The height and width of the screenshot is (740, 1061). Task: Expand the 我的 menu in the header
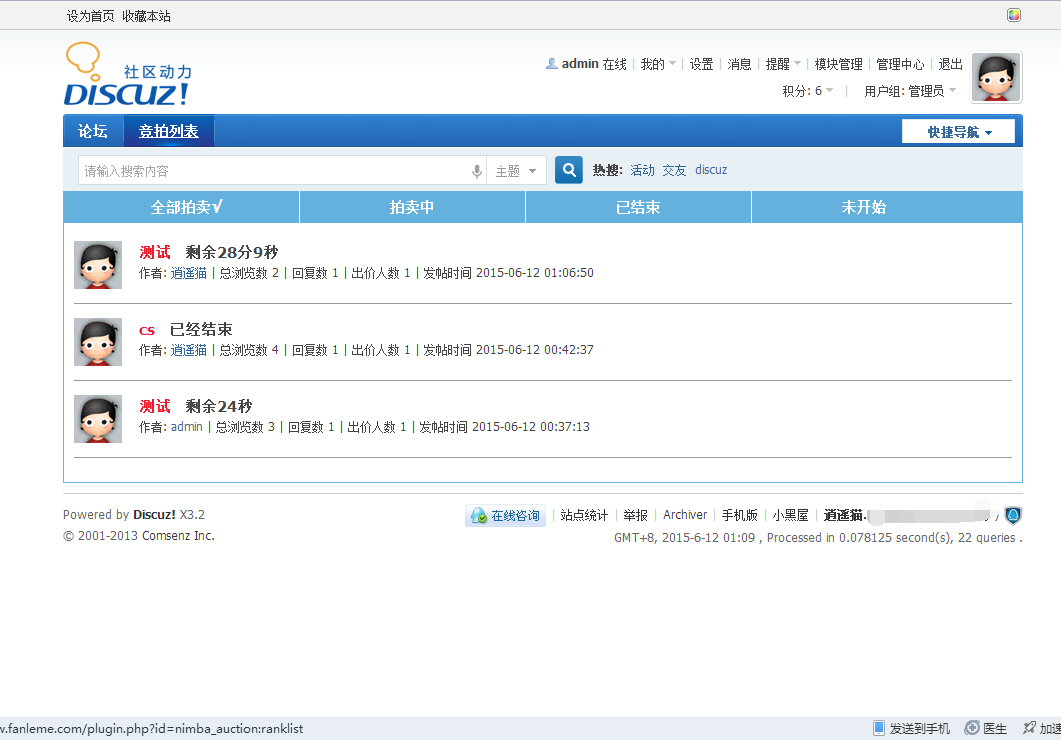(657, 64)
